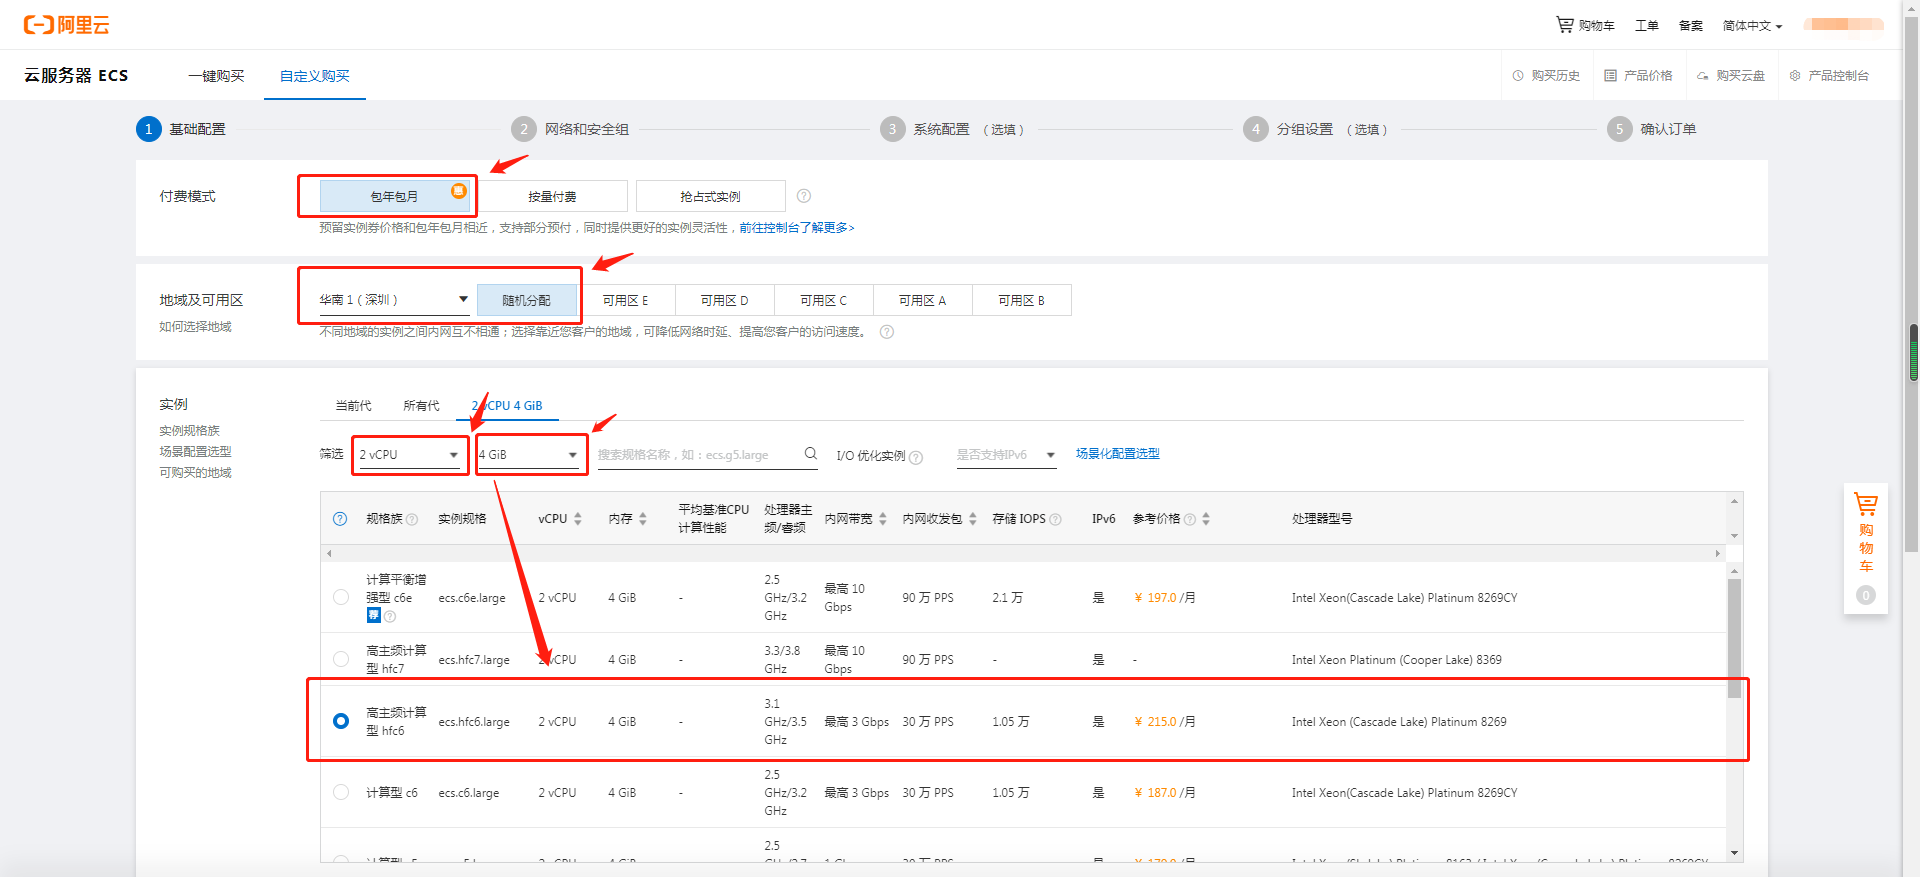The image size is (1920, 877).
Task: Click the cart count badge showing 0
Action: pyautogui.click(x=1866, y=595)
